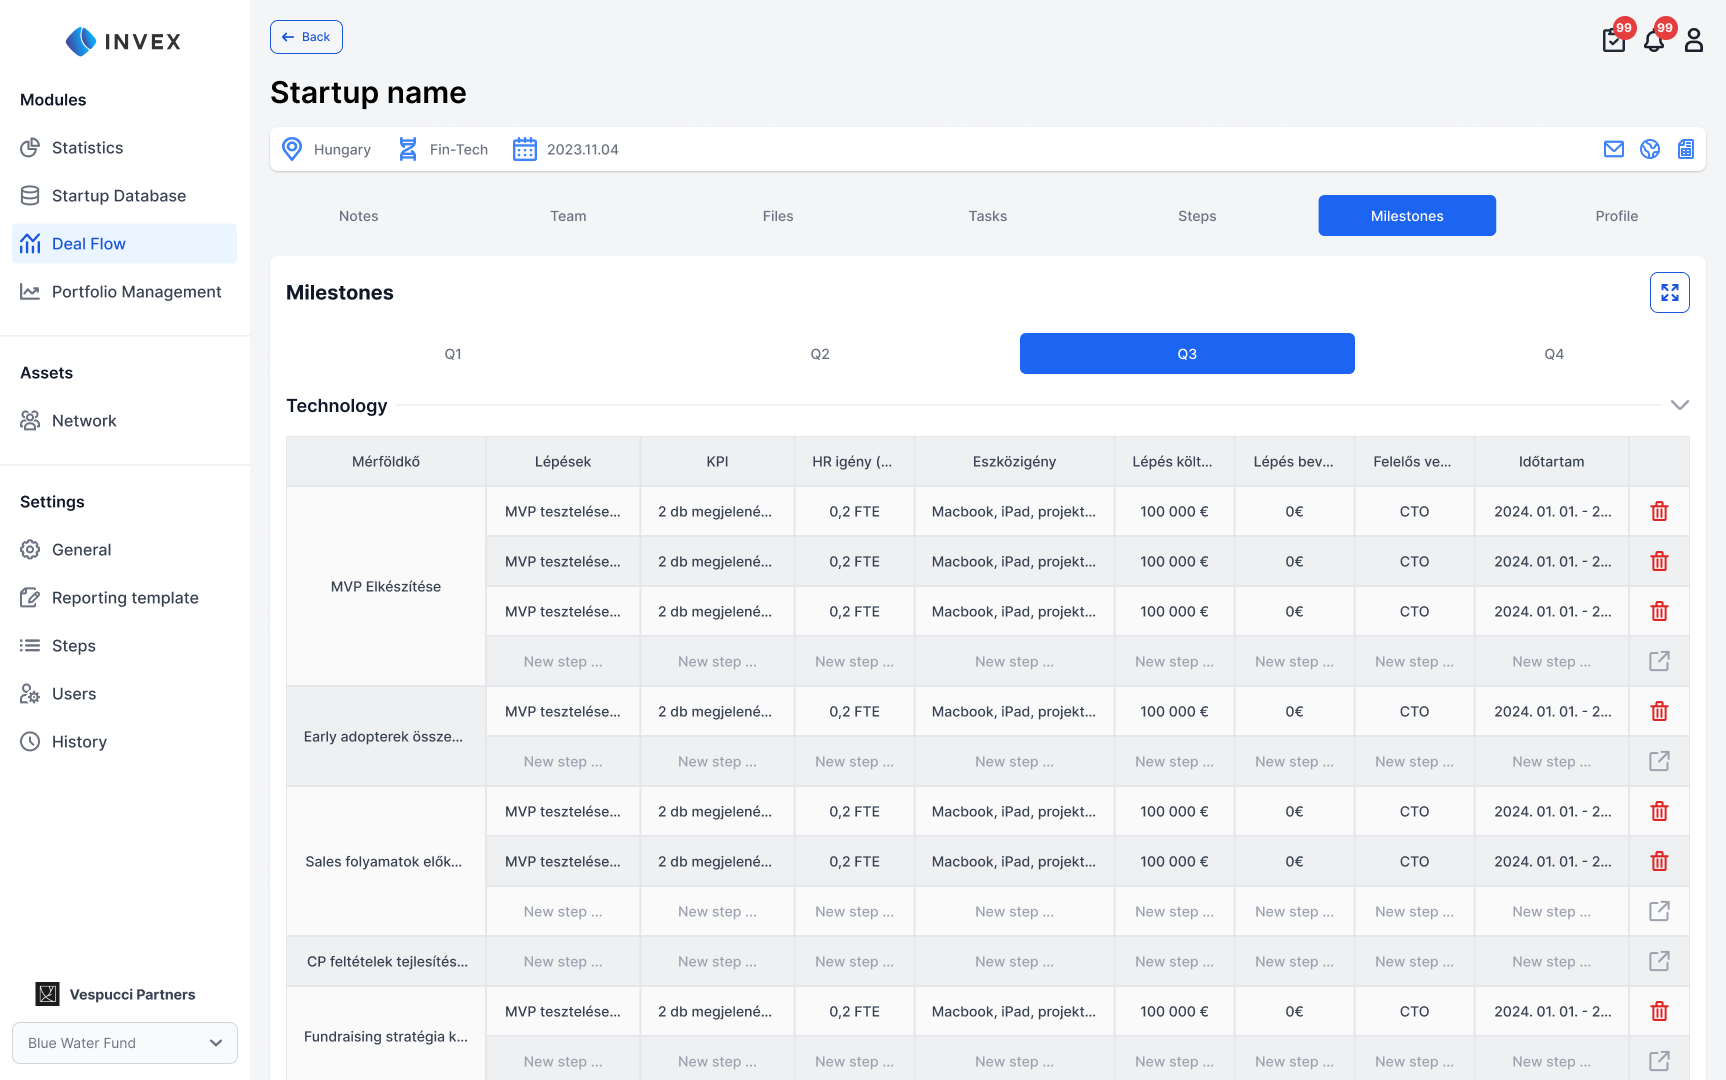Click the Back button
Image resolution: width=1726 pixels, height=1080 pixels.
(x=306, y=37)
